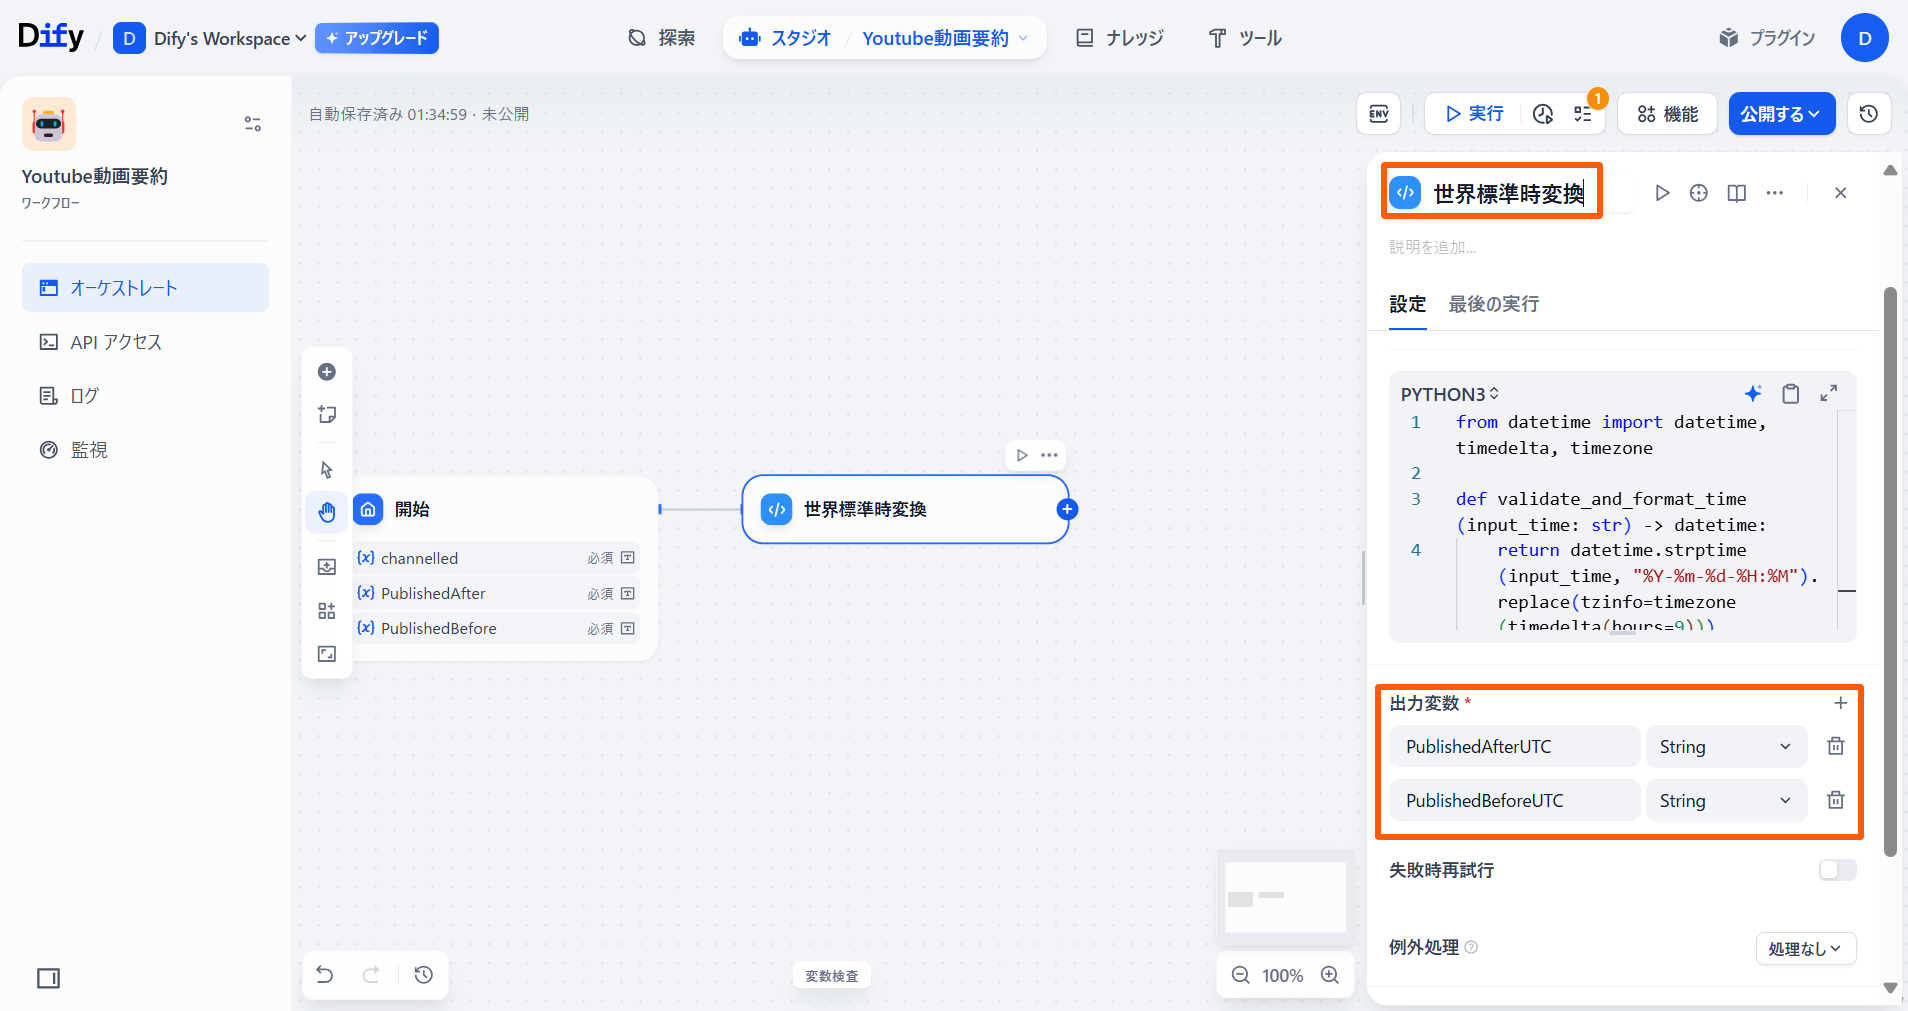Copy code with the clipboard icon
The image size is (1908, 1011).
point(1790,394)
